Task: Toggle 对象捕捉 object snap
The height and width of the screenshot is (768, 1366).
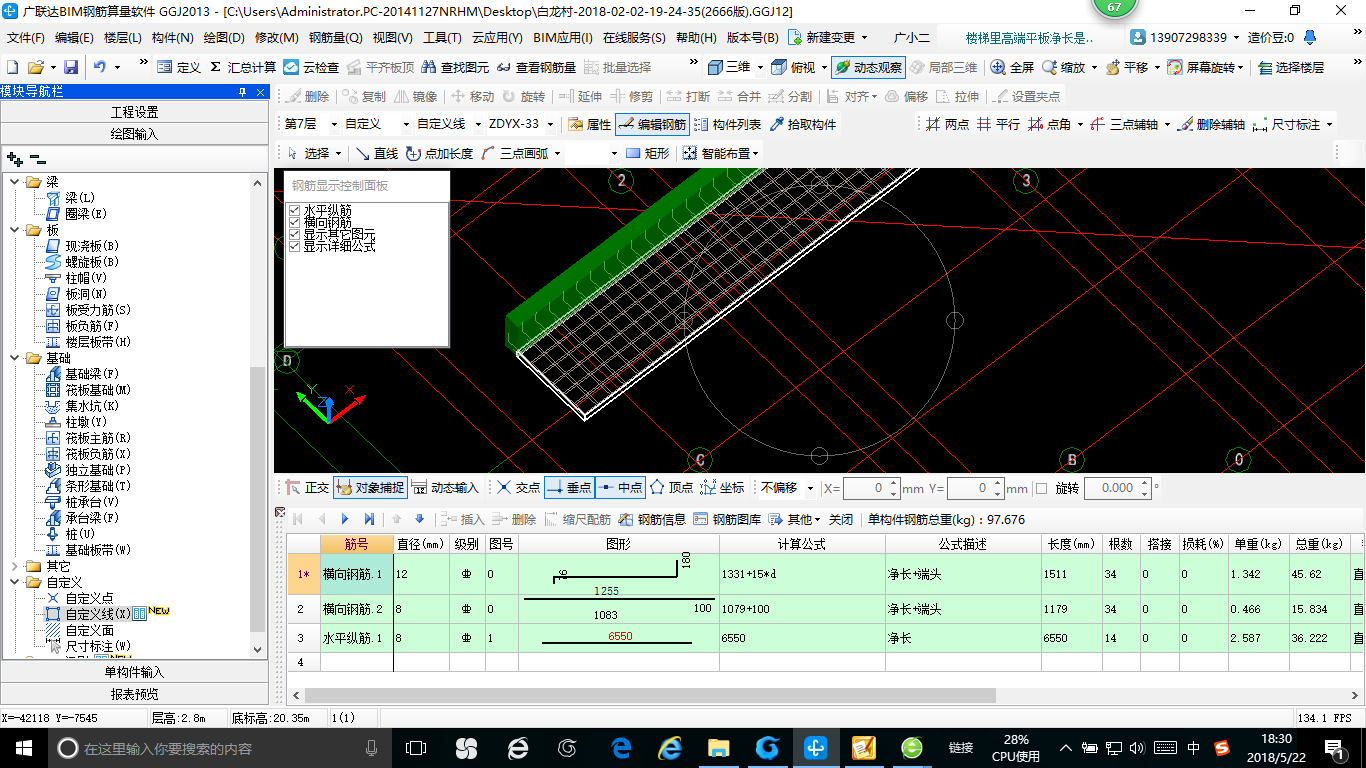Action: point(370,487)
